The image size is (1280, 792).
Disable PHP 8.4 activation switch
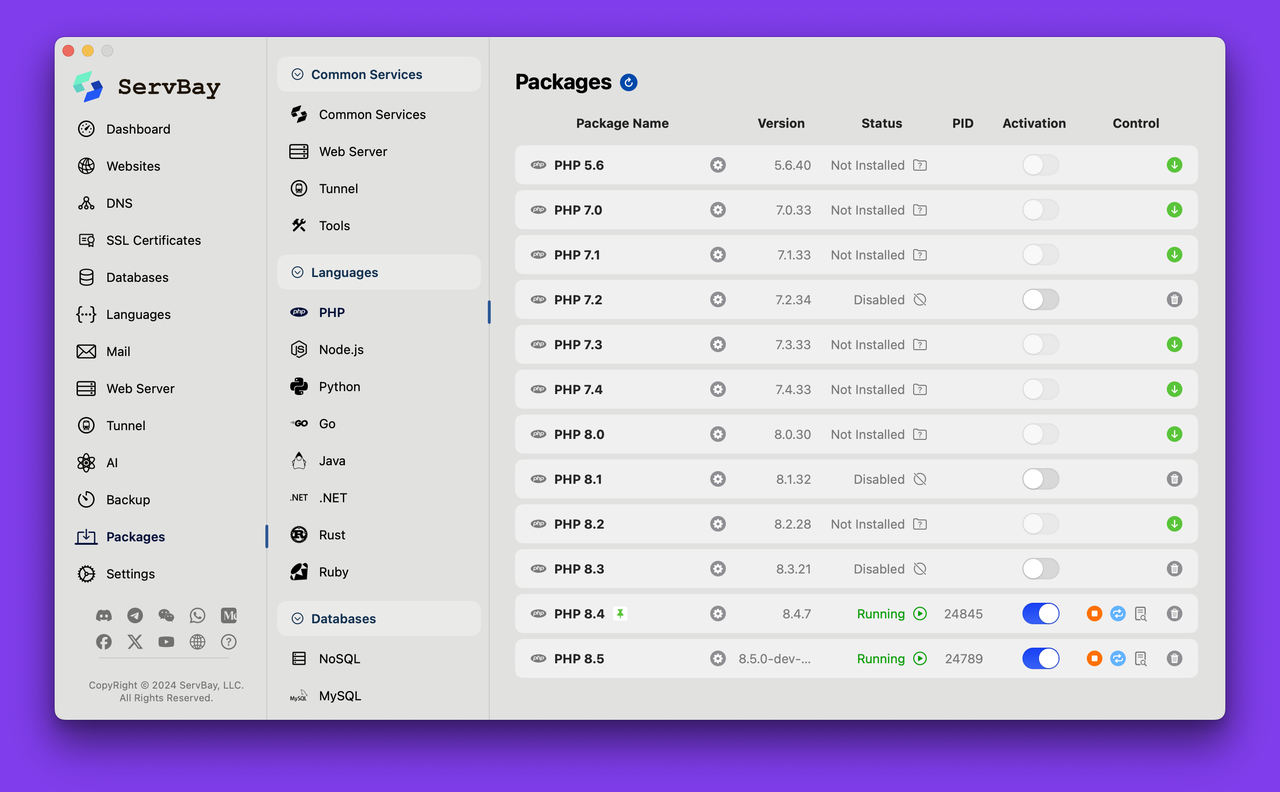[1040, 614]
